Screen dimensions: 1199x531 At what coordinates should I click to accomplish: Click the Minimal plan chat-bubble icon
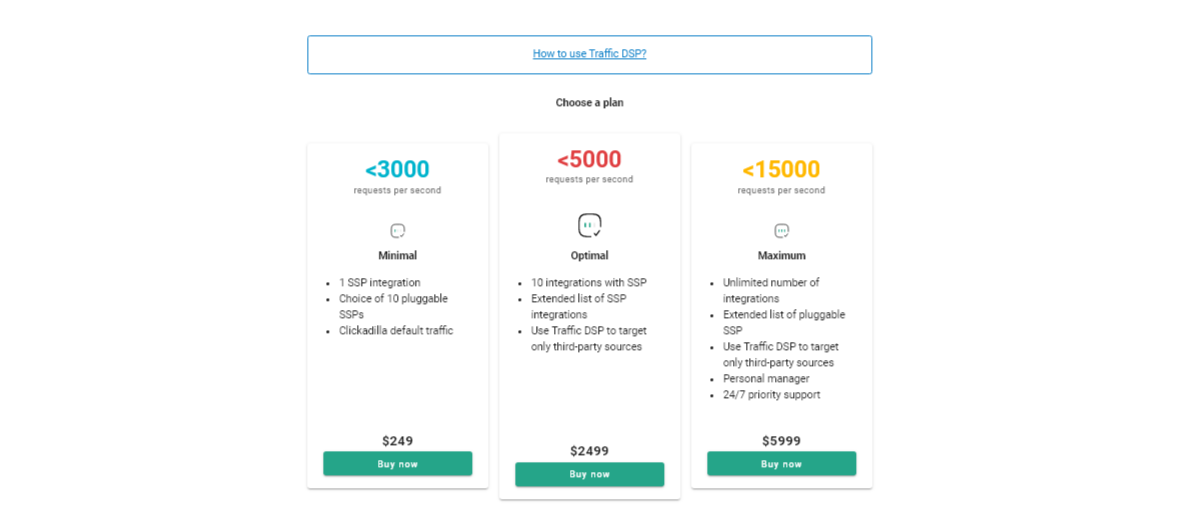click(x=397, y=231)
